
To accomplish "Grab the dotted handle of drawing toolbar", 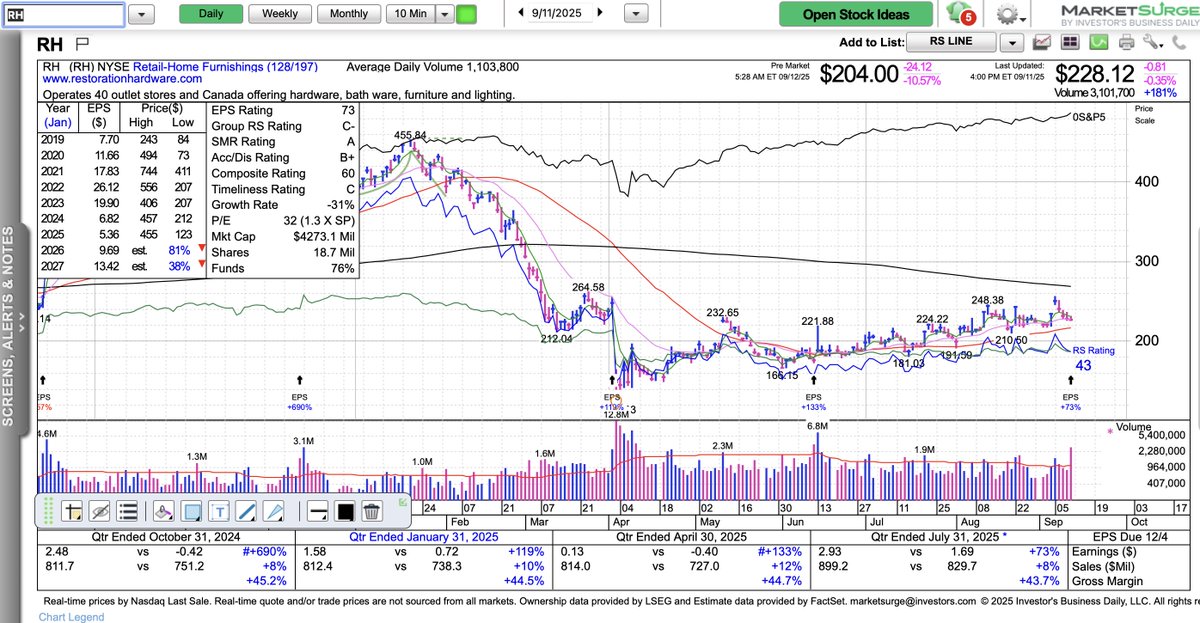I will click(47, 511).
